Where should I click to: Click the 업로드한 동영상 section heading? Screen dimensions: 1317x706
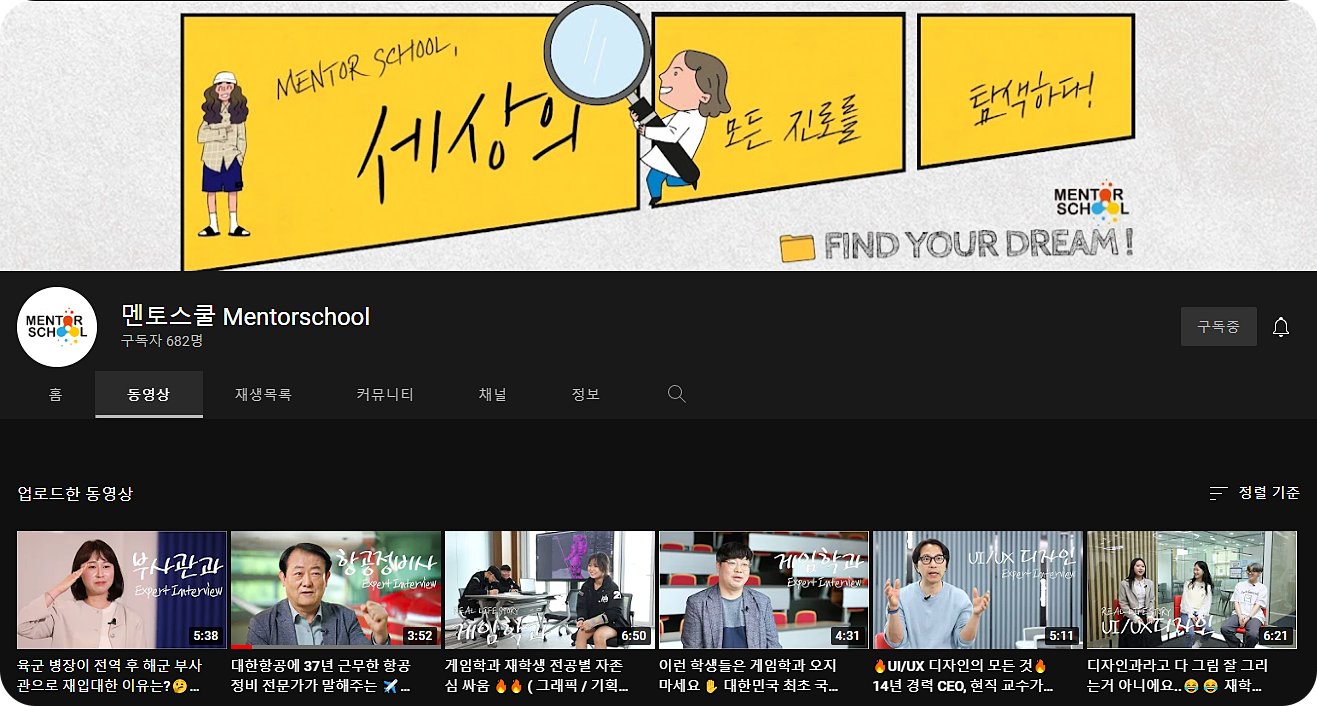[75, 493]
